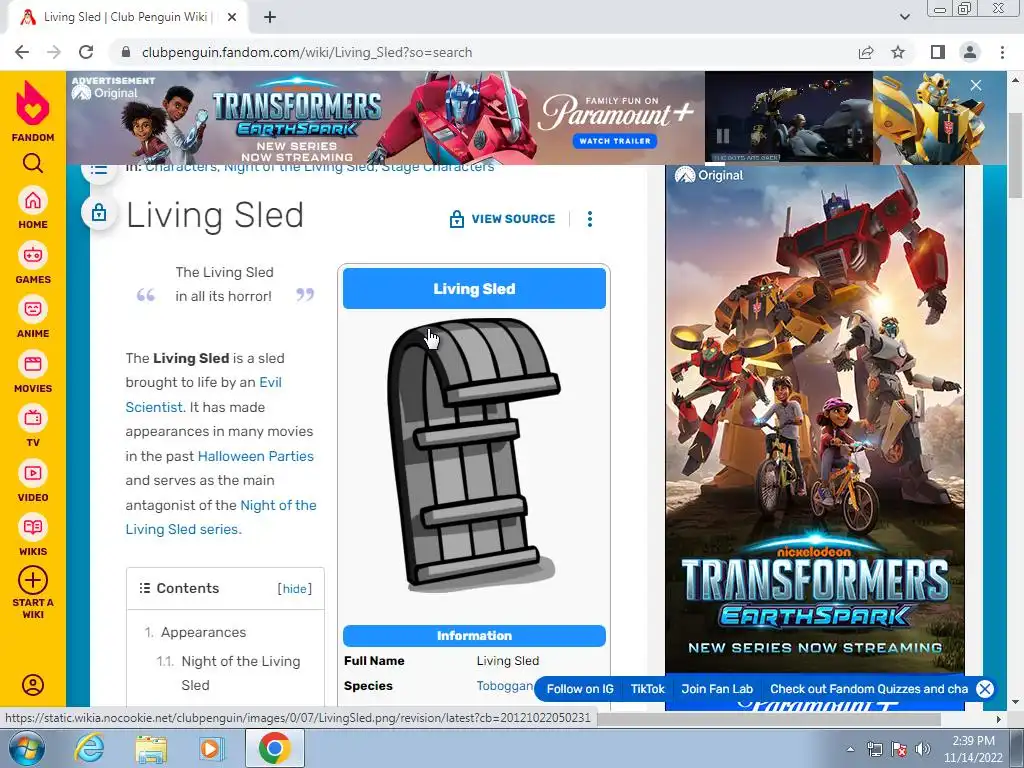
Task: Click the TikTok link
Action: pos(647,689)
